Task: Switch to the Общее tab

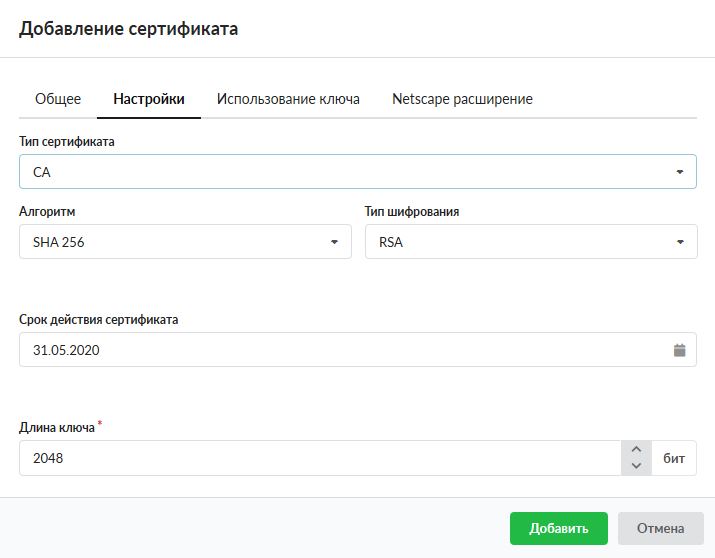Action: [x=58, y=99]
